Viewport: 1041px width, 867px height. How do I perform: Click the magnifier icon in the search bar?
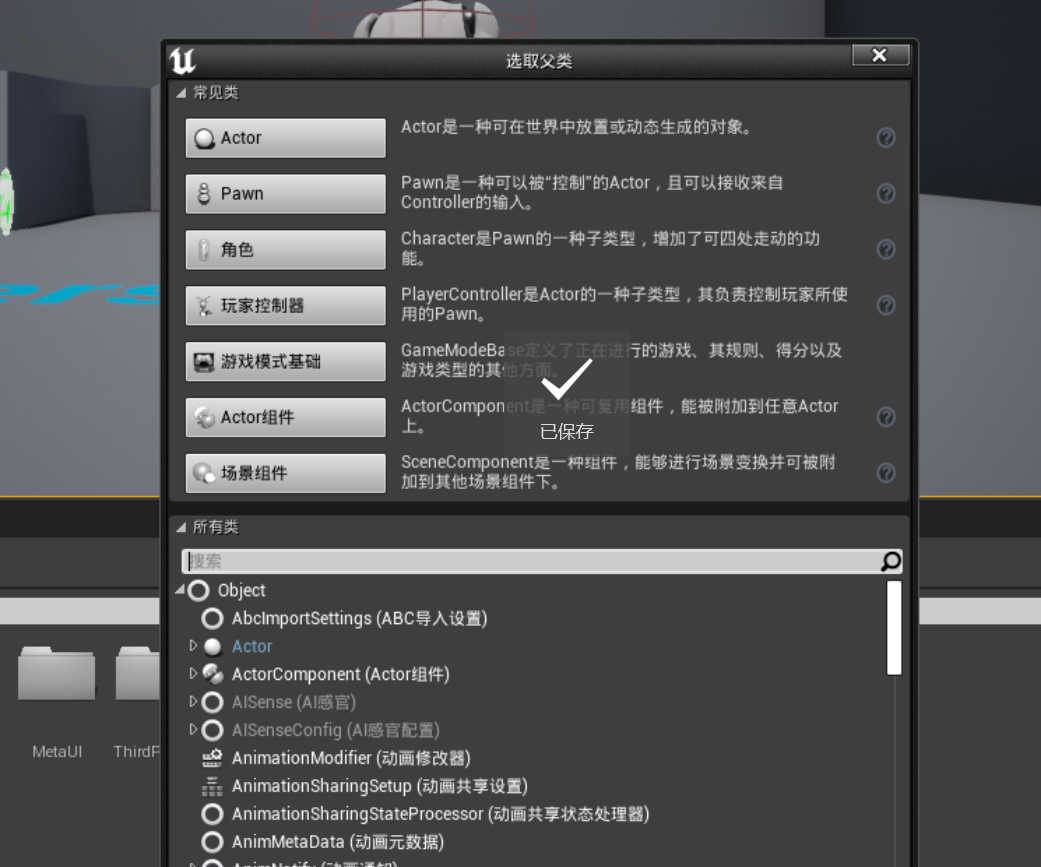[890, 562]
